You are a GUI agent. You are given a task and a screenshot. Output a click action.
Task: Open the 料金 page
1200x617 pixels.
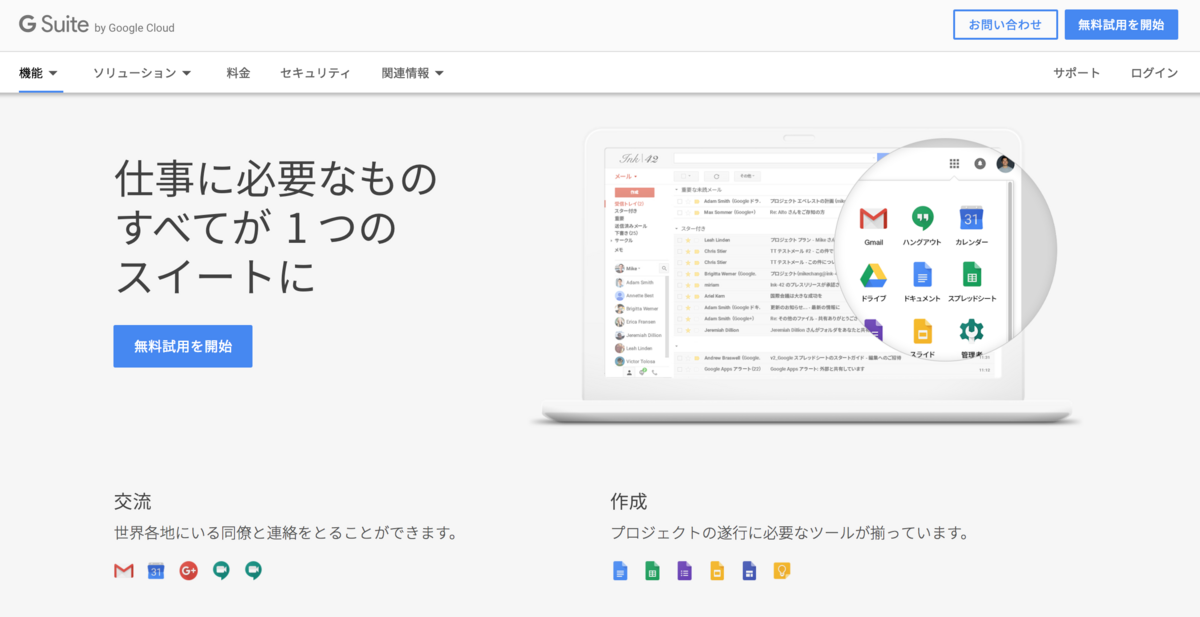(238, 73)
